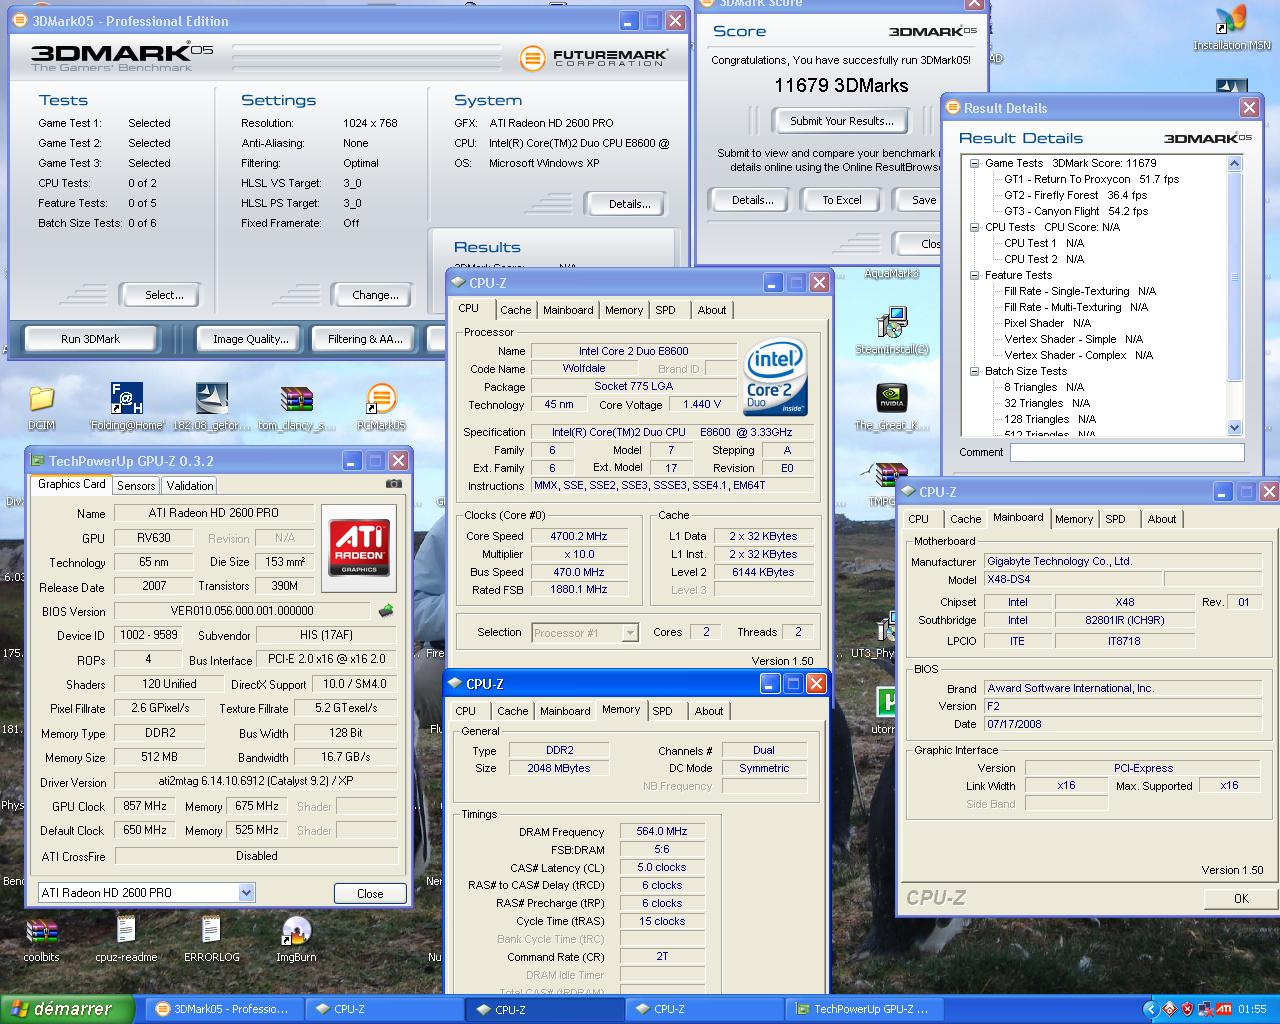Click Change settings button in 3DMark05
The height and width of the screenshot is (1024, 1280).
click(x=375, y=295)
